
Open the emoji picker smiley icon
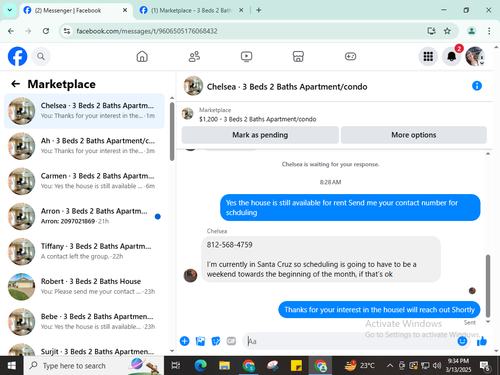(462, 341)
